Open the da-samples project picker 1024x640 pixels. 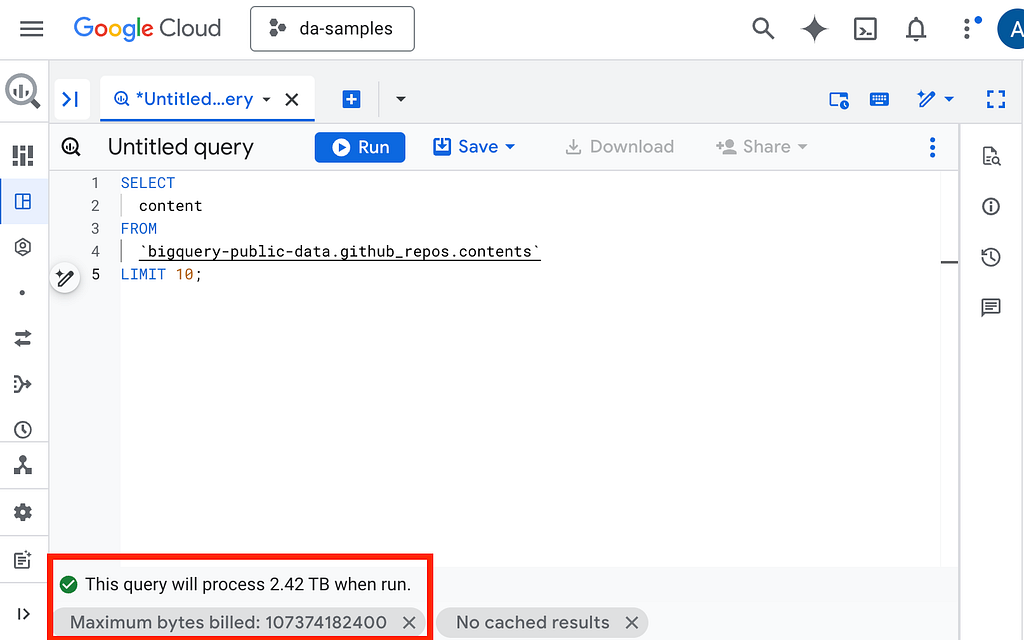[x=332, y=29]
